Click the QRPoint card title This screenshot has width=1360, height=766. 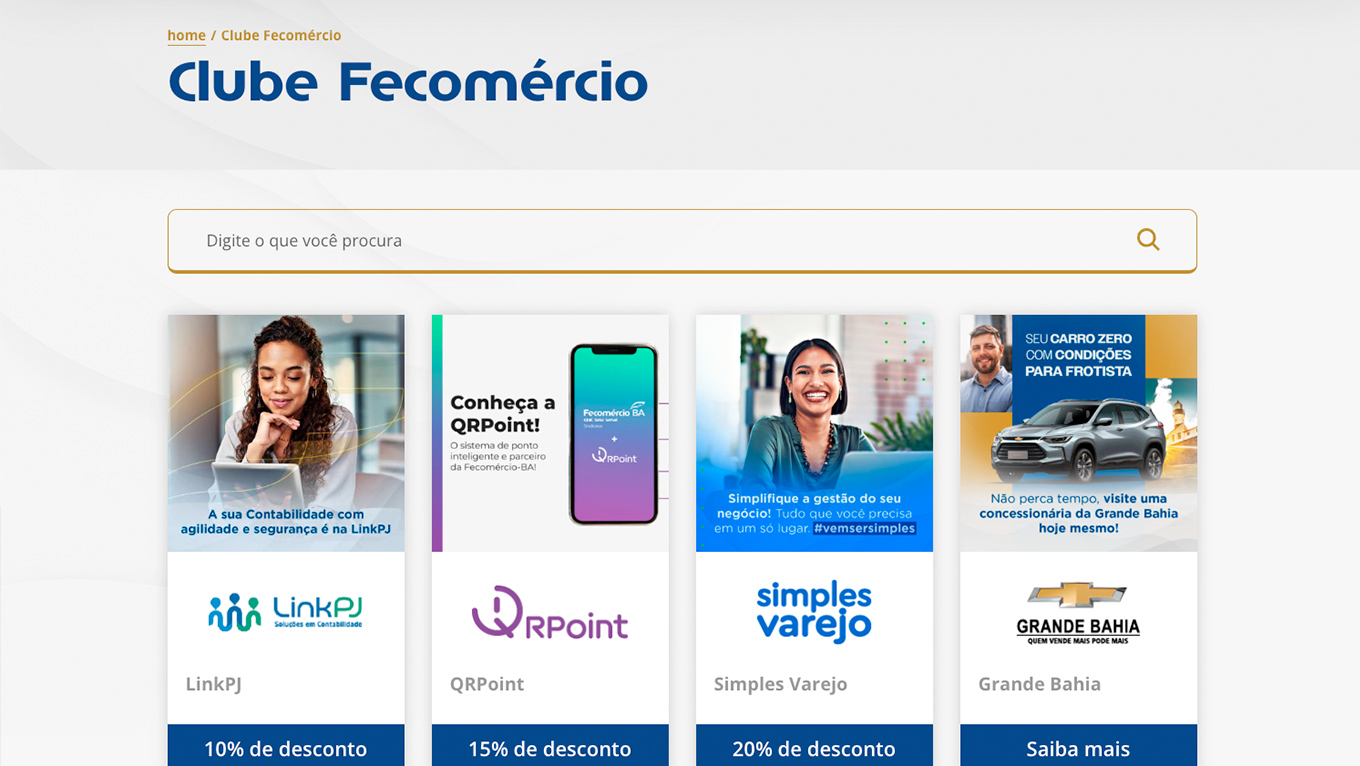click(x=487, y=684)
